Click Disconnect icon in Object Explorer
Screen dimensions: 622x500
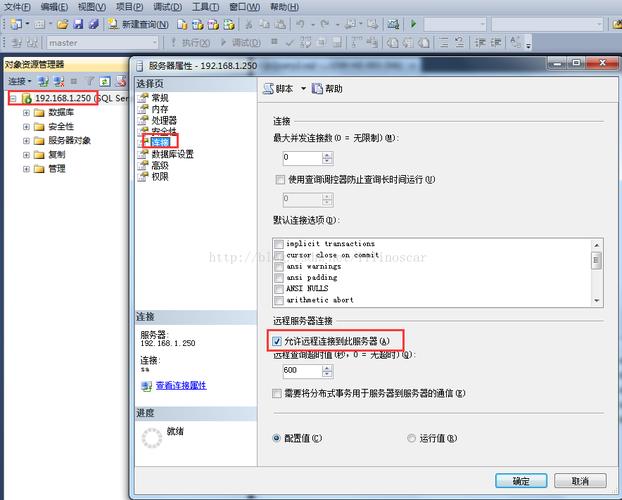pos(59,81)
